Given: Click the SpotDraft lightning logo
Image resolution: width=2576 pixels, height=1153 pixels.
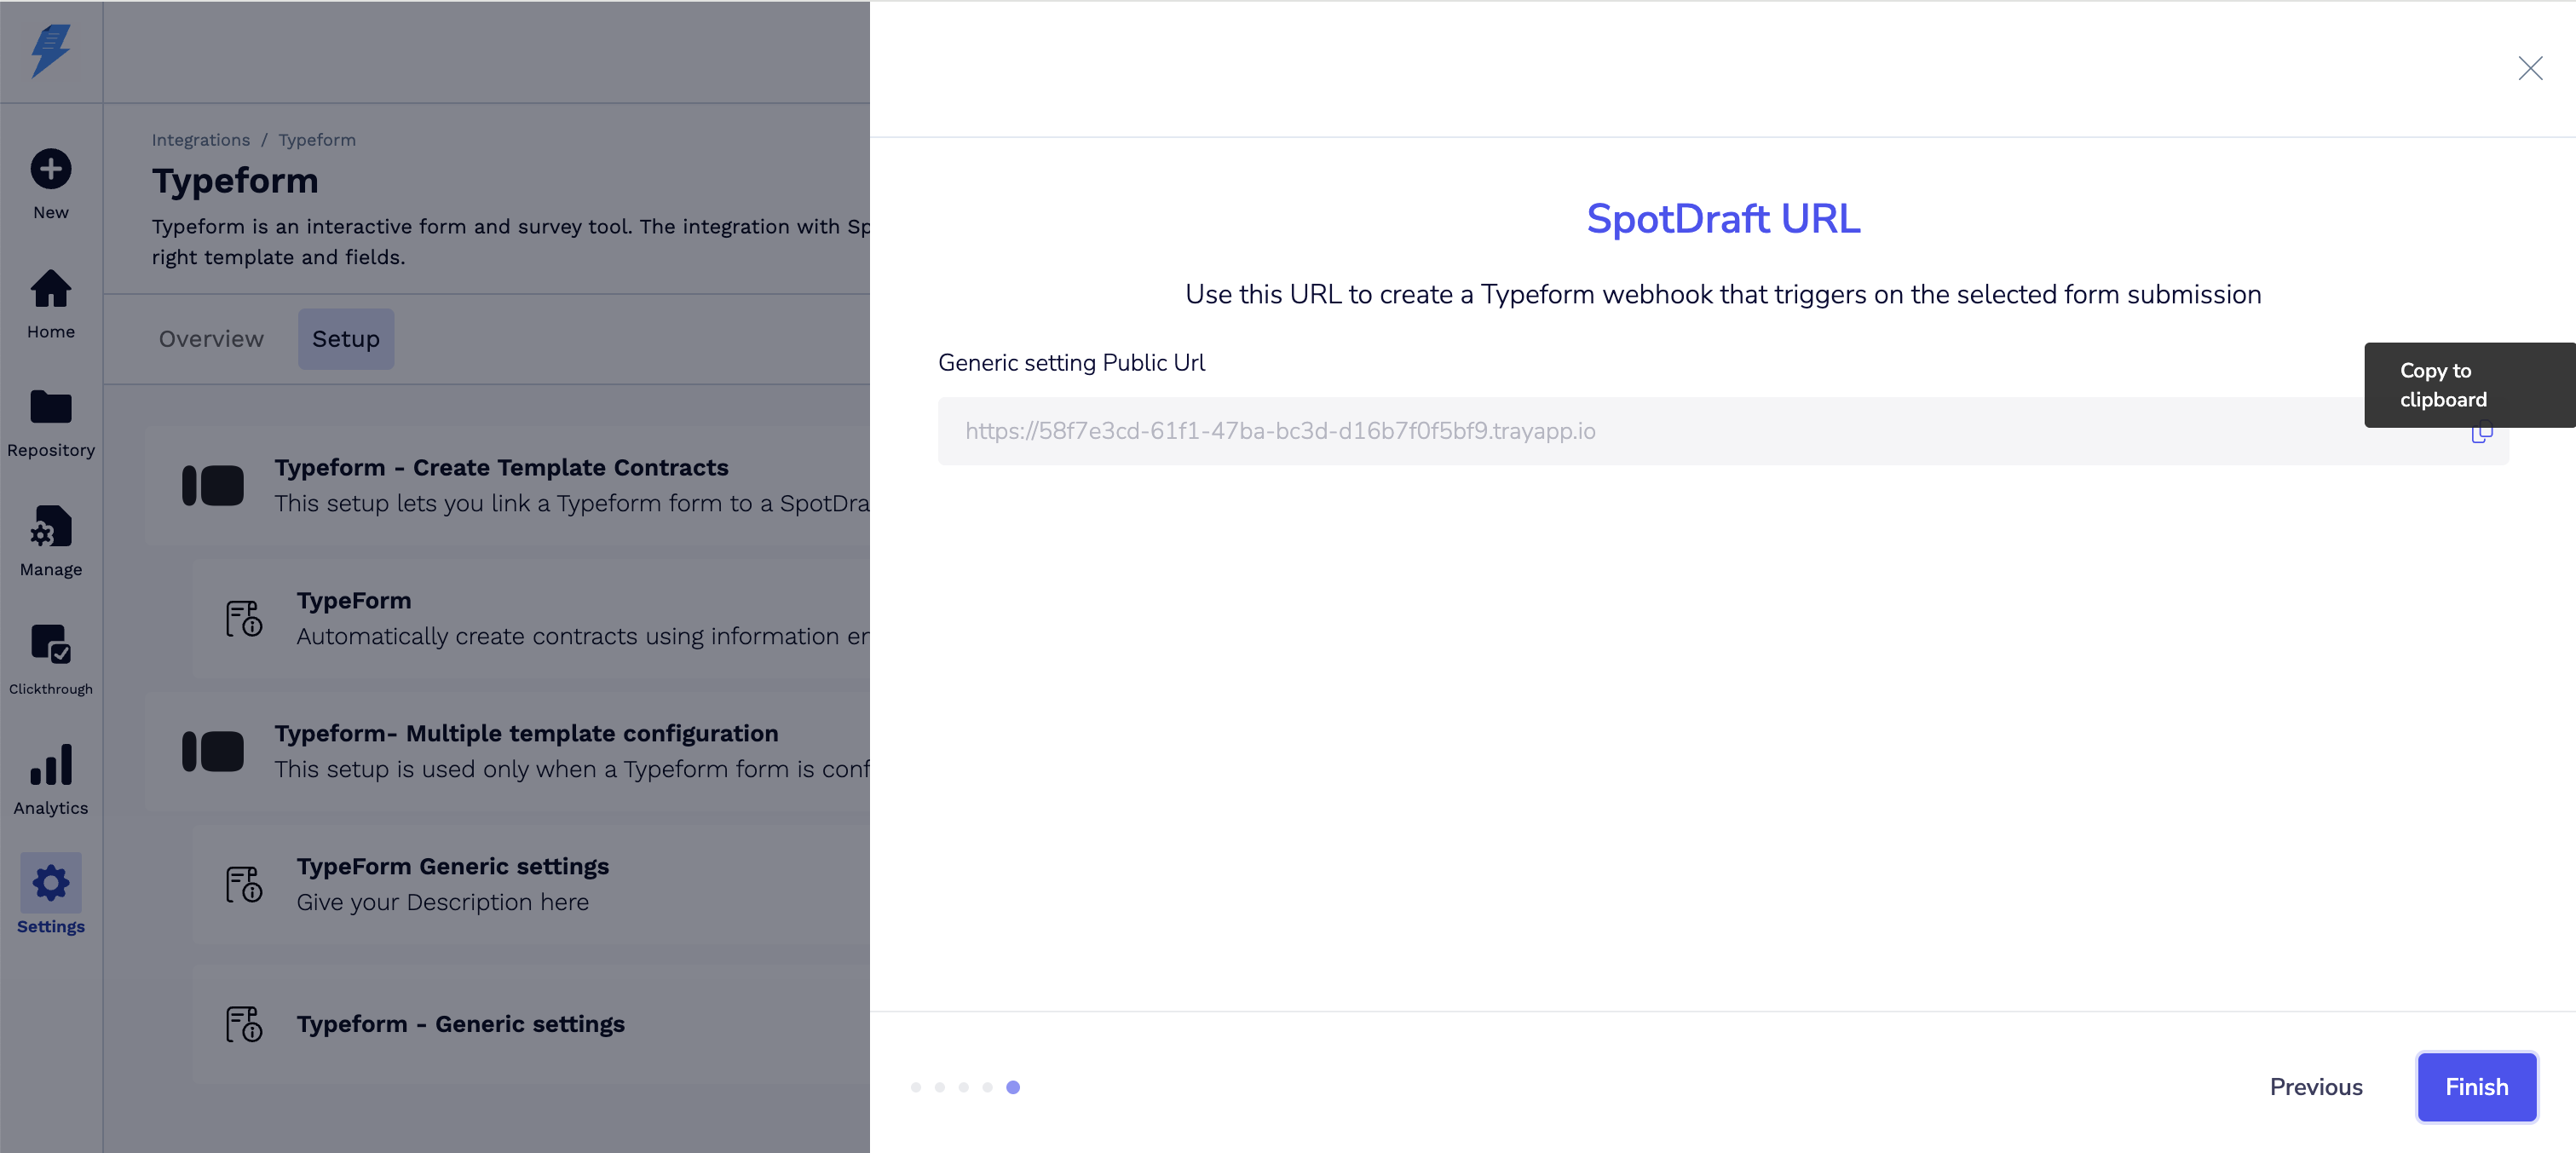Looking at the screenshot, I should point(50,50).
